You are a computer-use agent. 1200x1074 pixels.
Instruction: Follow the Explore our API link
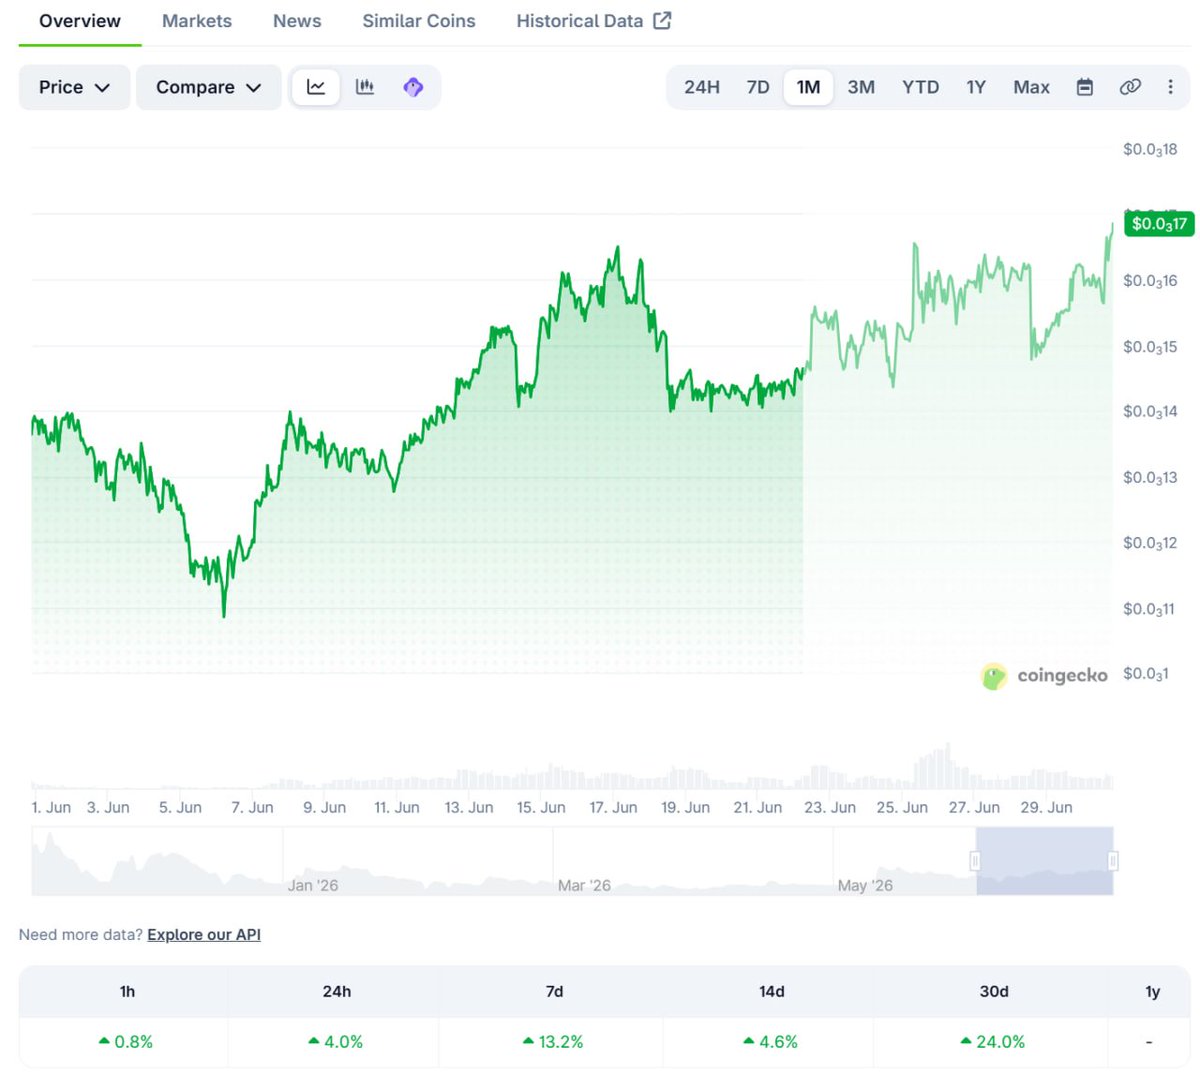pyautogui.click(x=204, y=935)
